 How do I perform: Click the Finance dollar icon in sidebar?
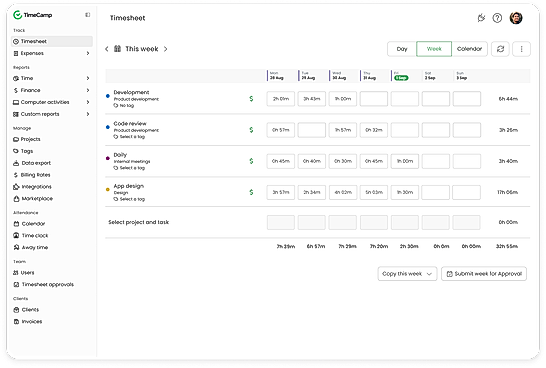(16, 90)
